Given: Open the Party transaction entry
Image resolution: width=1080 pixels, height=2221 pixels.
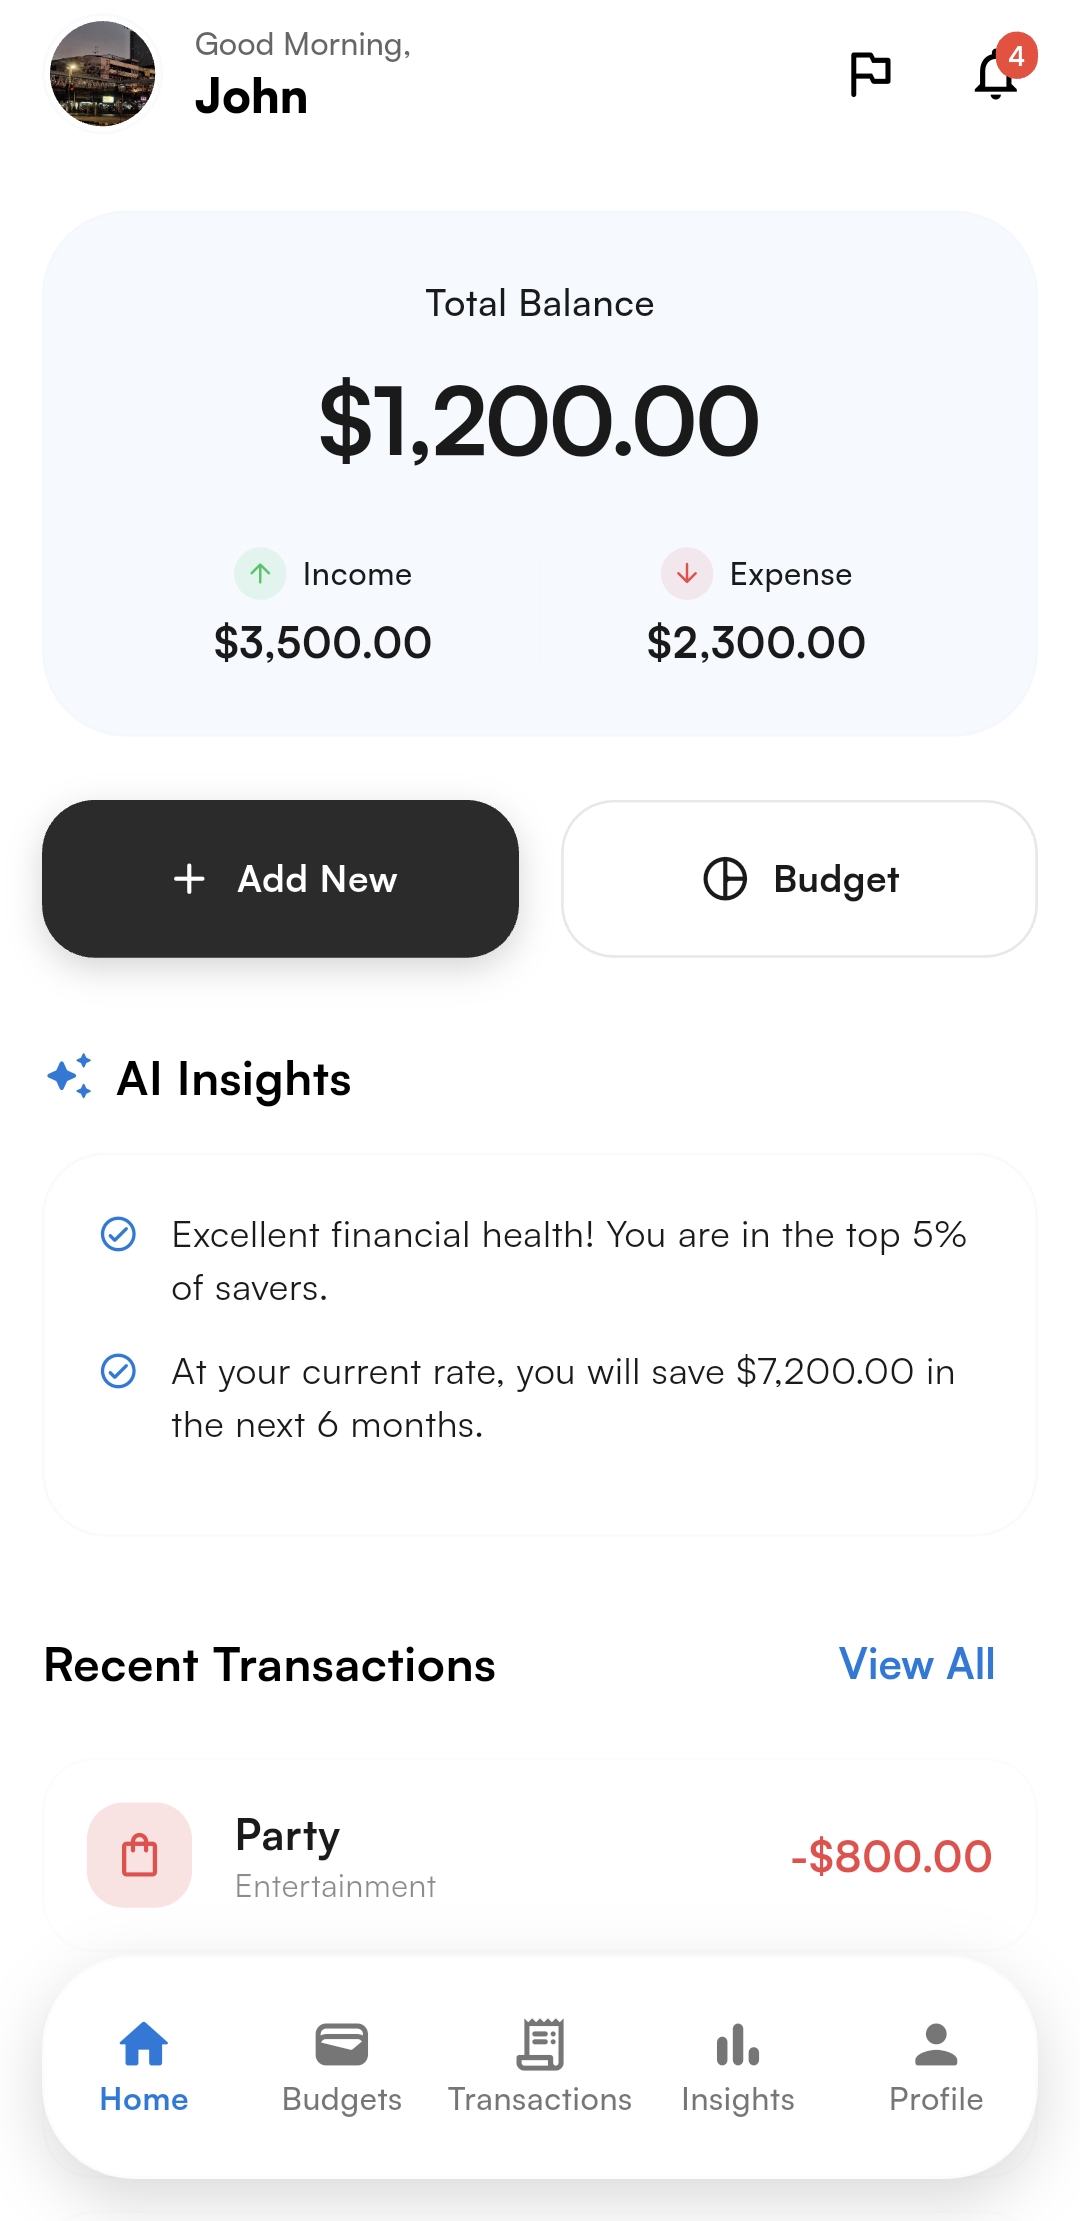Looking at the screenshot, I should coord(540,1857).
